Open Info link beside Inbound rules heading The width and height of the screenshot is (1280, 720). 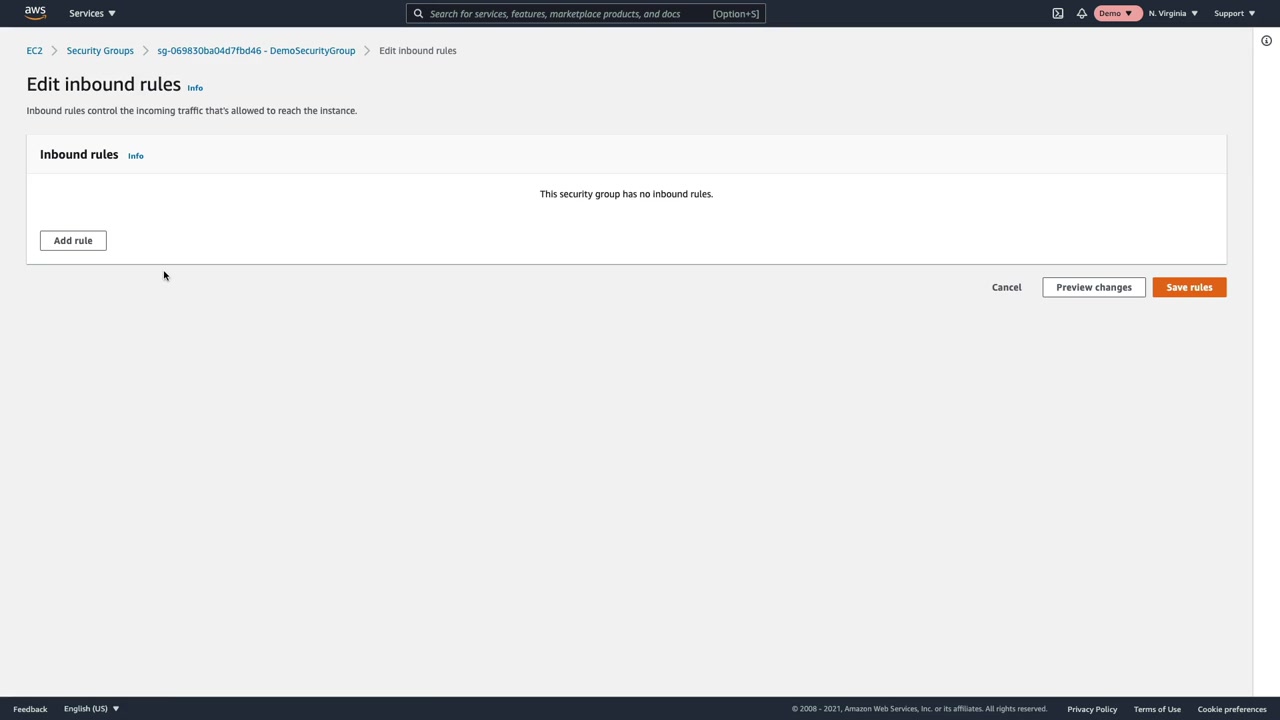tap(136, 156)
